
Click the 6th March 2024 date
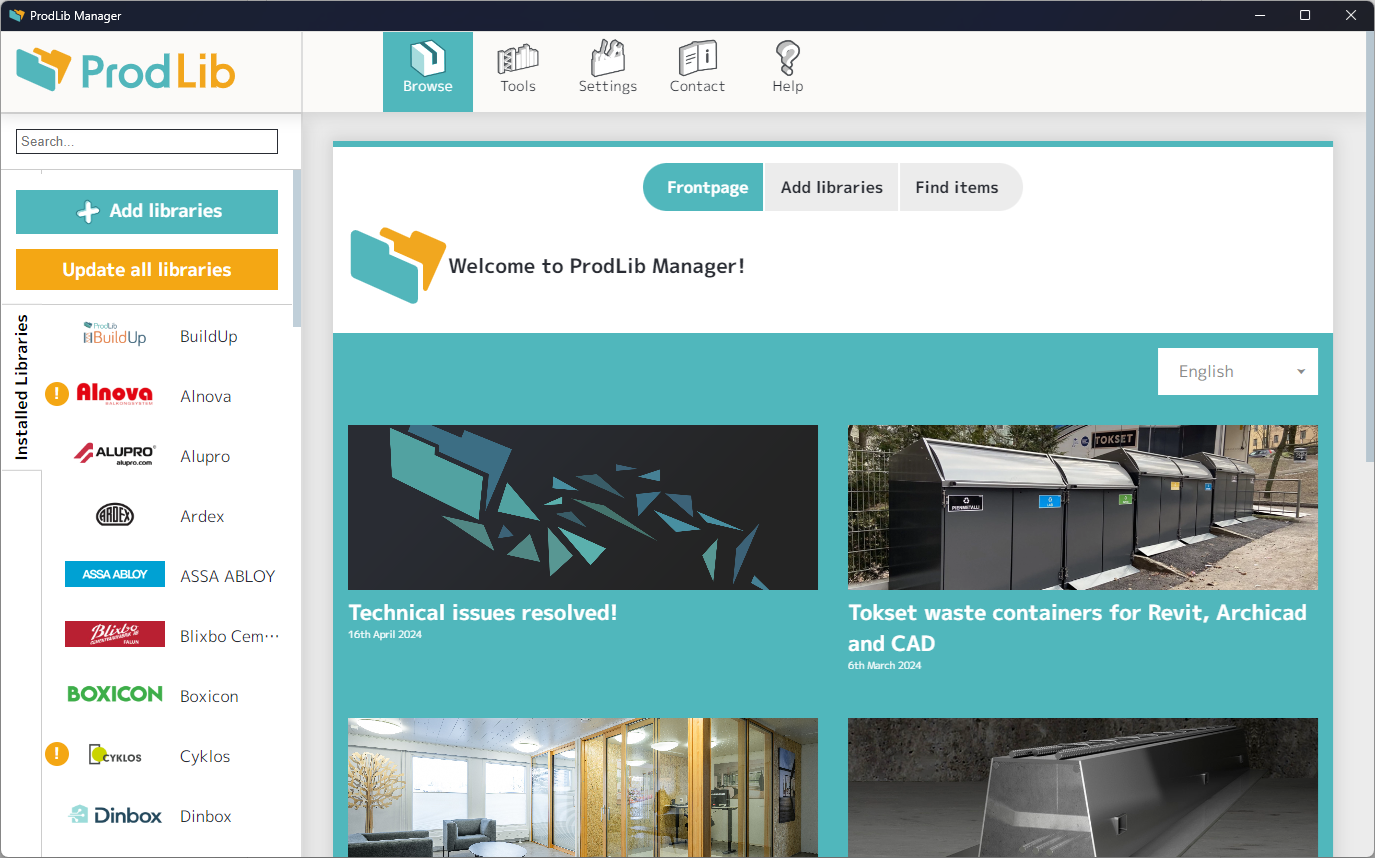885,666
